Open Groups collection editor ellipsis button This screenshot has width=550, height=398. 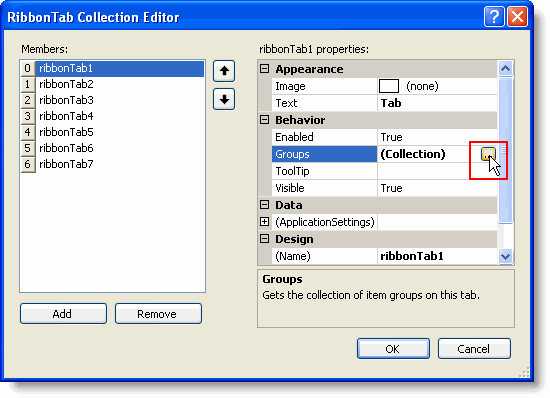pyautogui.click(x=488, y=154)
